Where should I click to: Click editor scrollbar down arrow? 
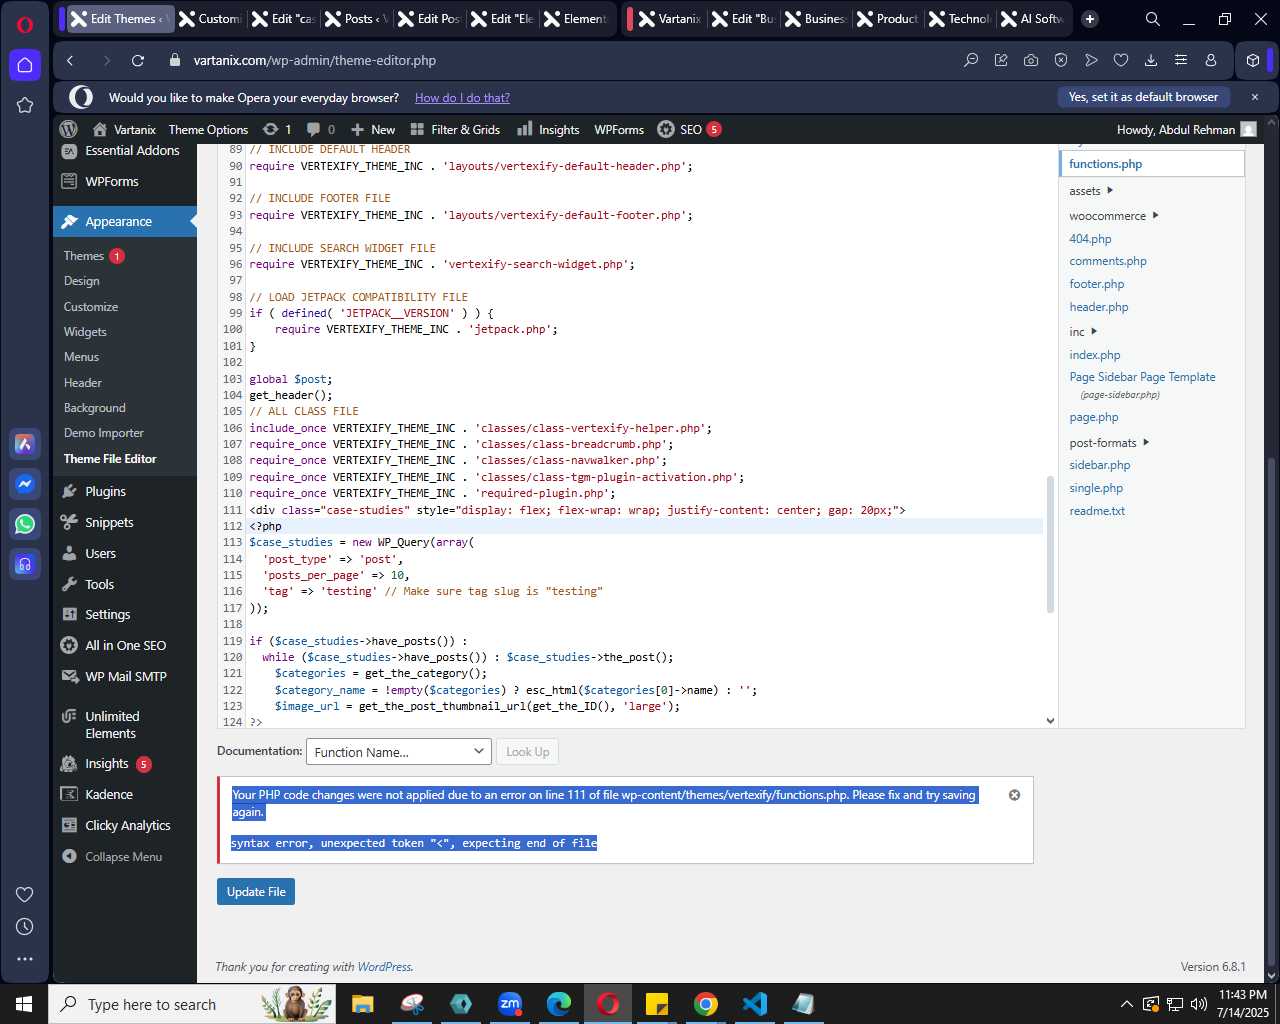pyautogui.click(x=1050, y=720)
